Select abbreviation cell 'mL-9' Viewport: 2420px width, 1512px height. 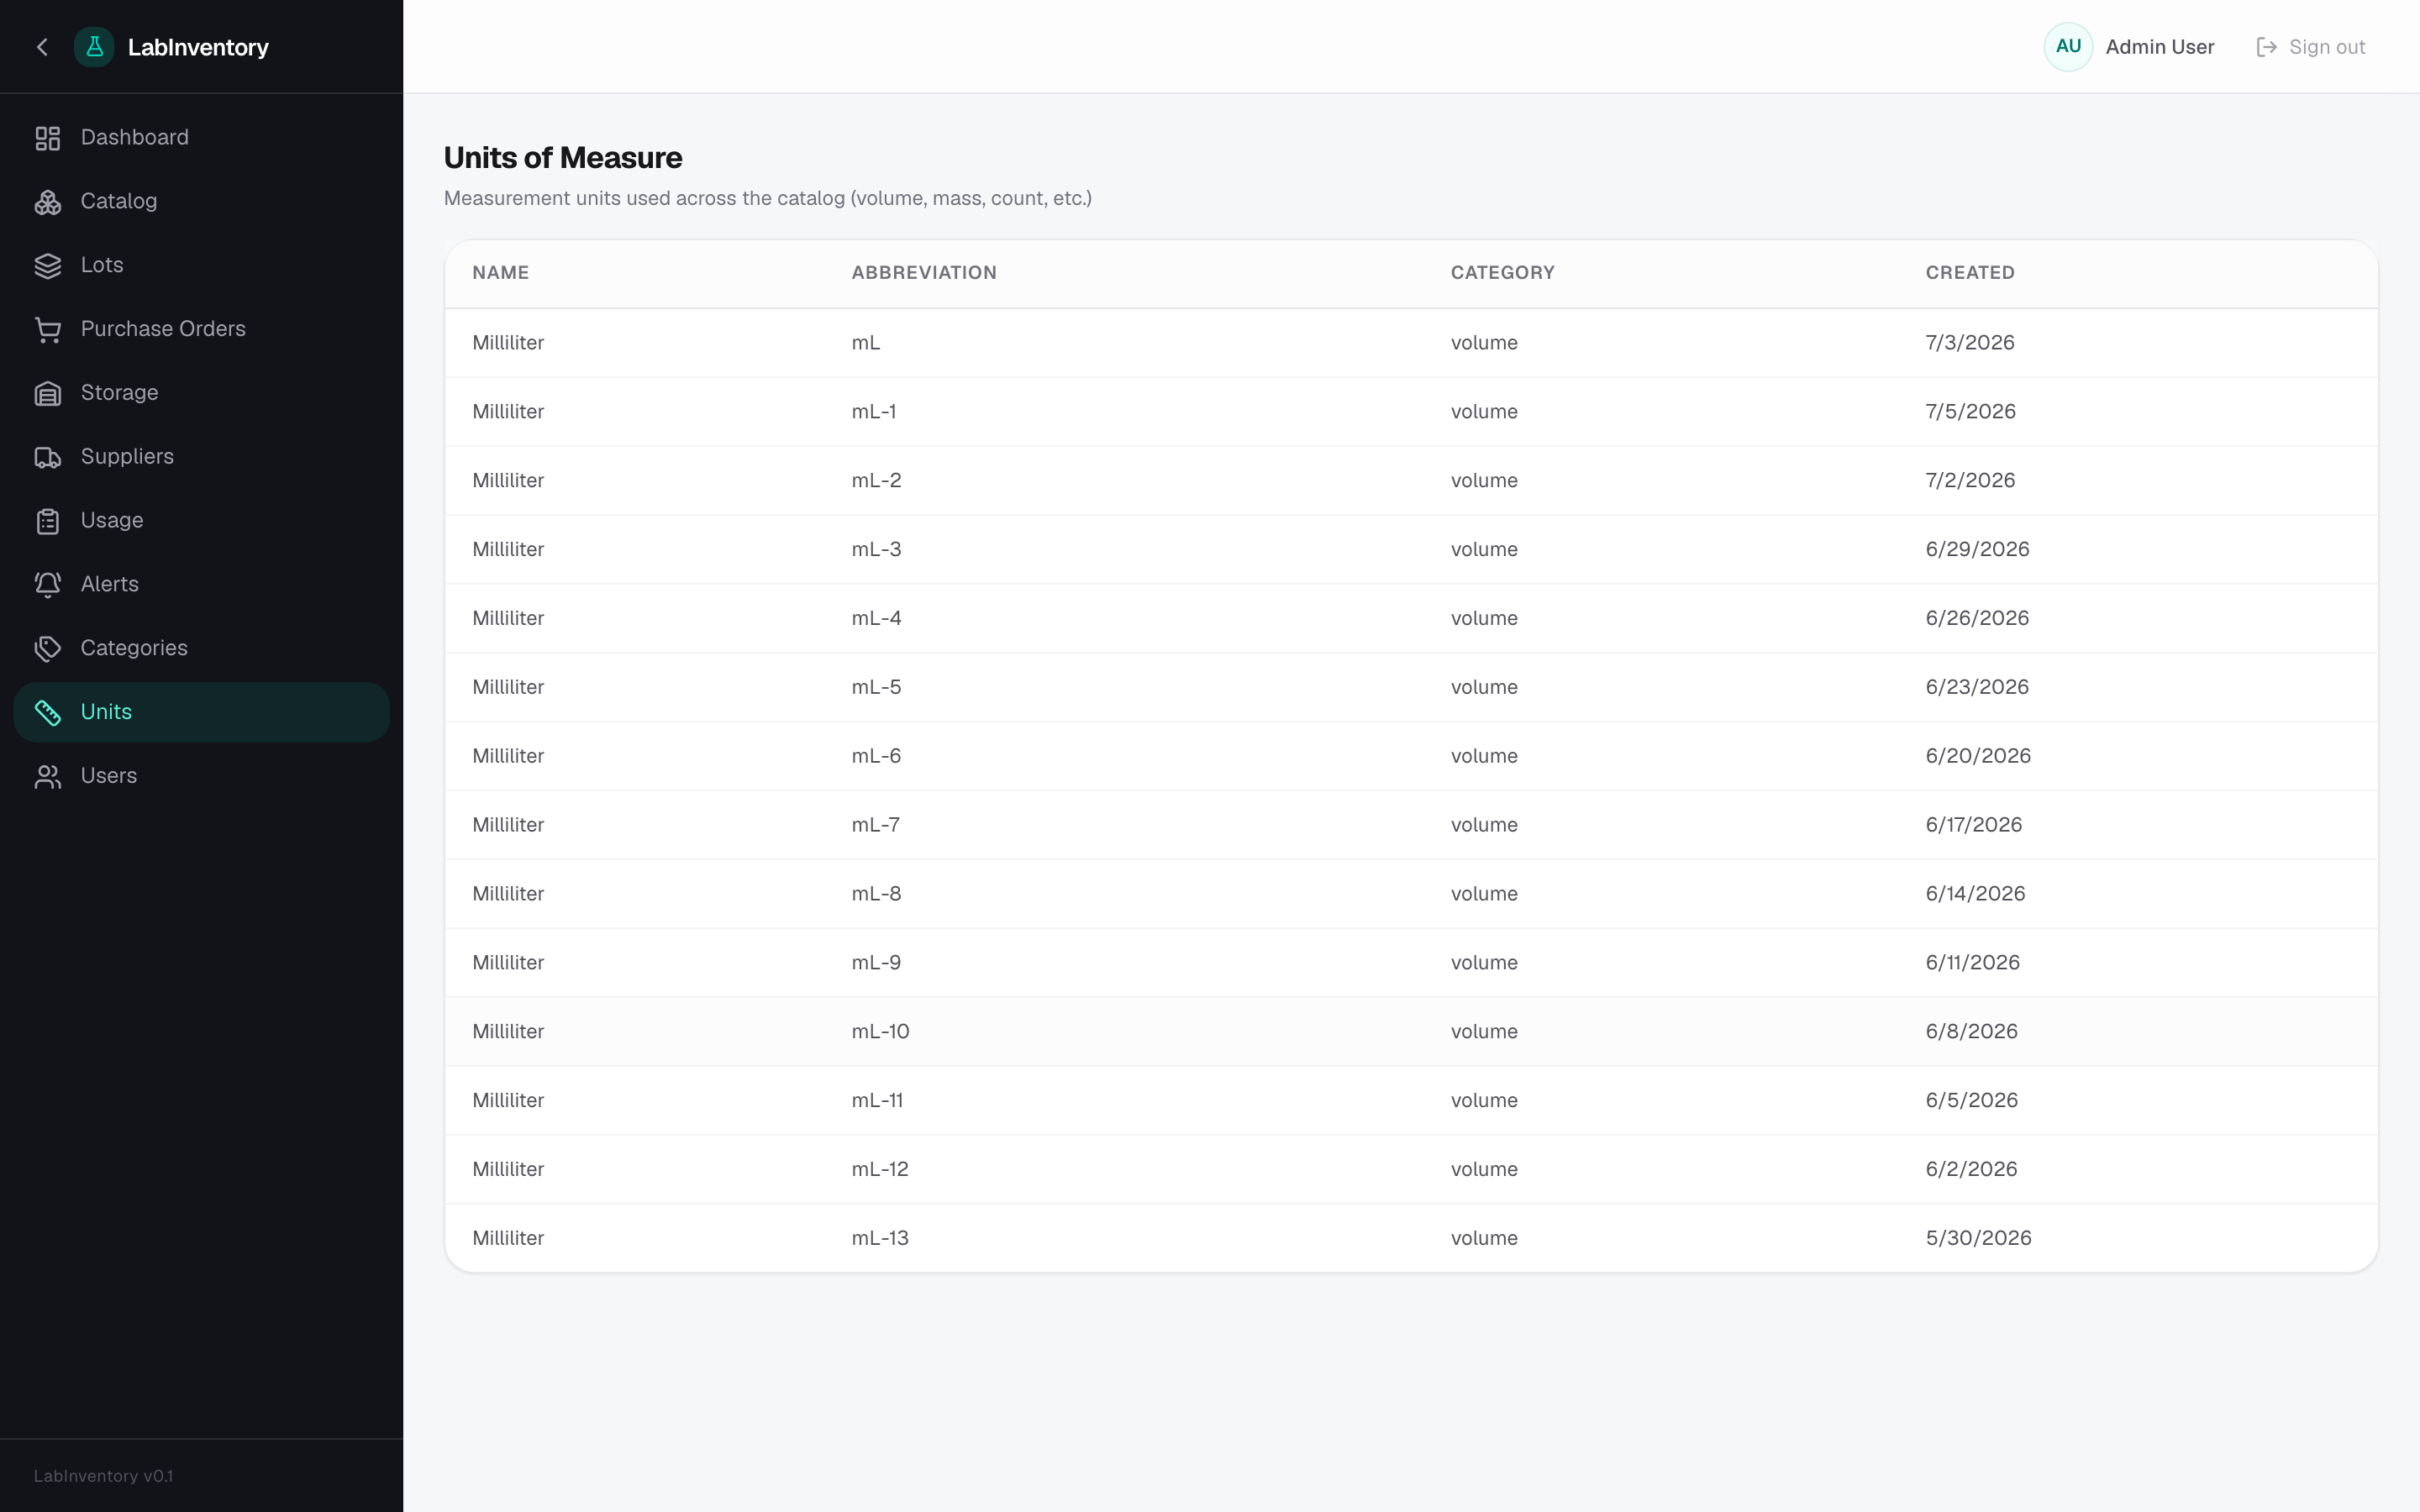(x=876, y=963)
